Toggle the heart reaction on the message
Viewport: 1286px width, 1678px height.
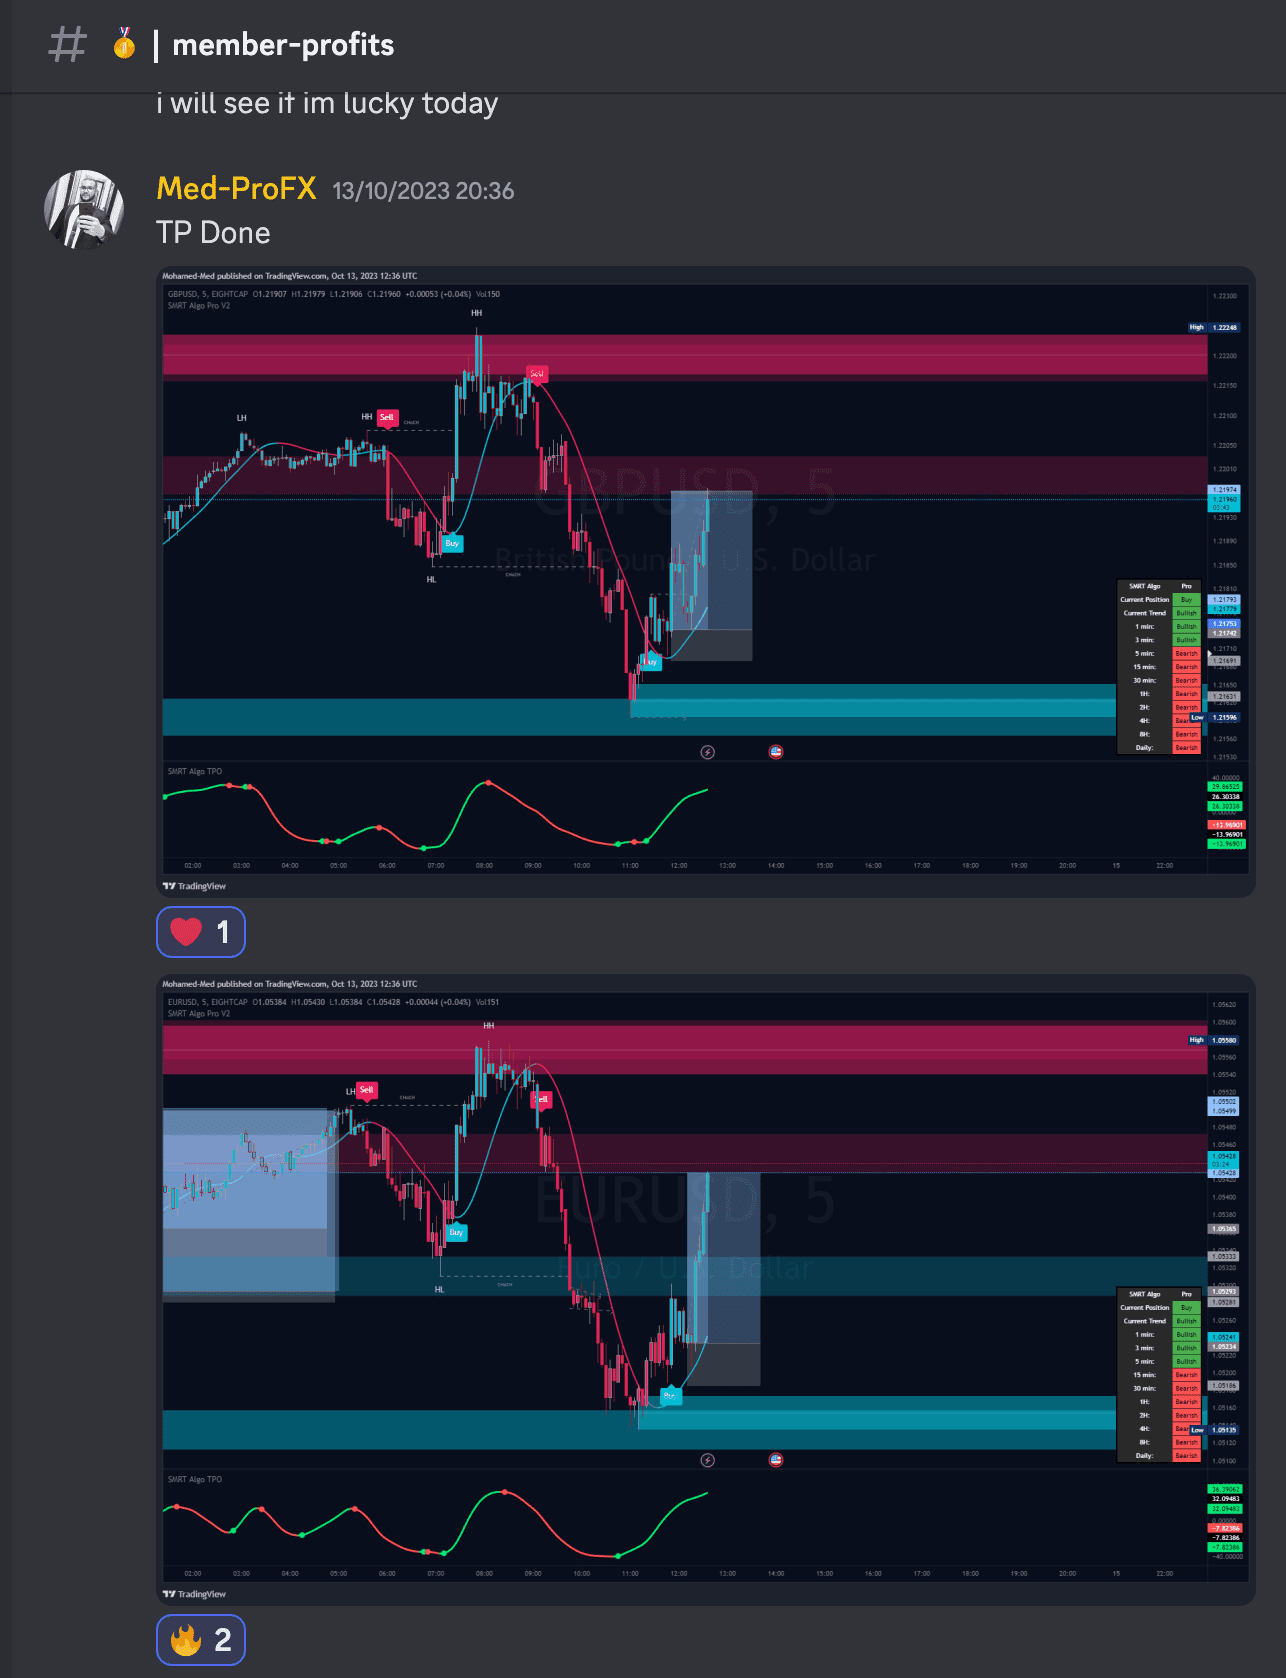point(201,932)
